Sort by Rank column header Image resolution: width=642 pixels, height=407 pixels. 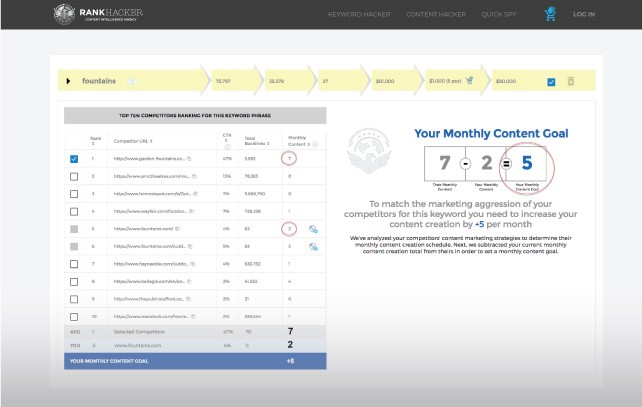click(95, 141)
